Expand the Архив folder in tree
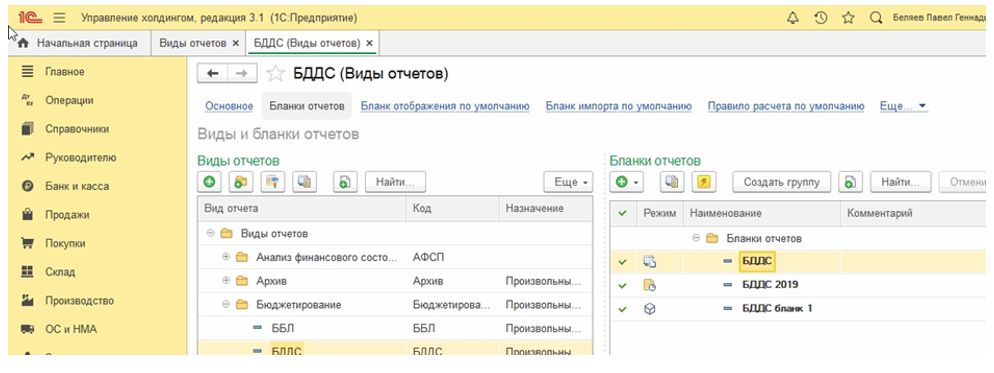 (x=226, y=281)
